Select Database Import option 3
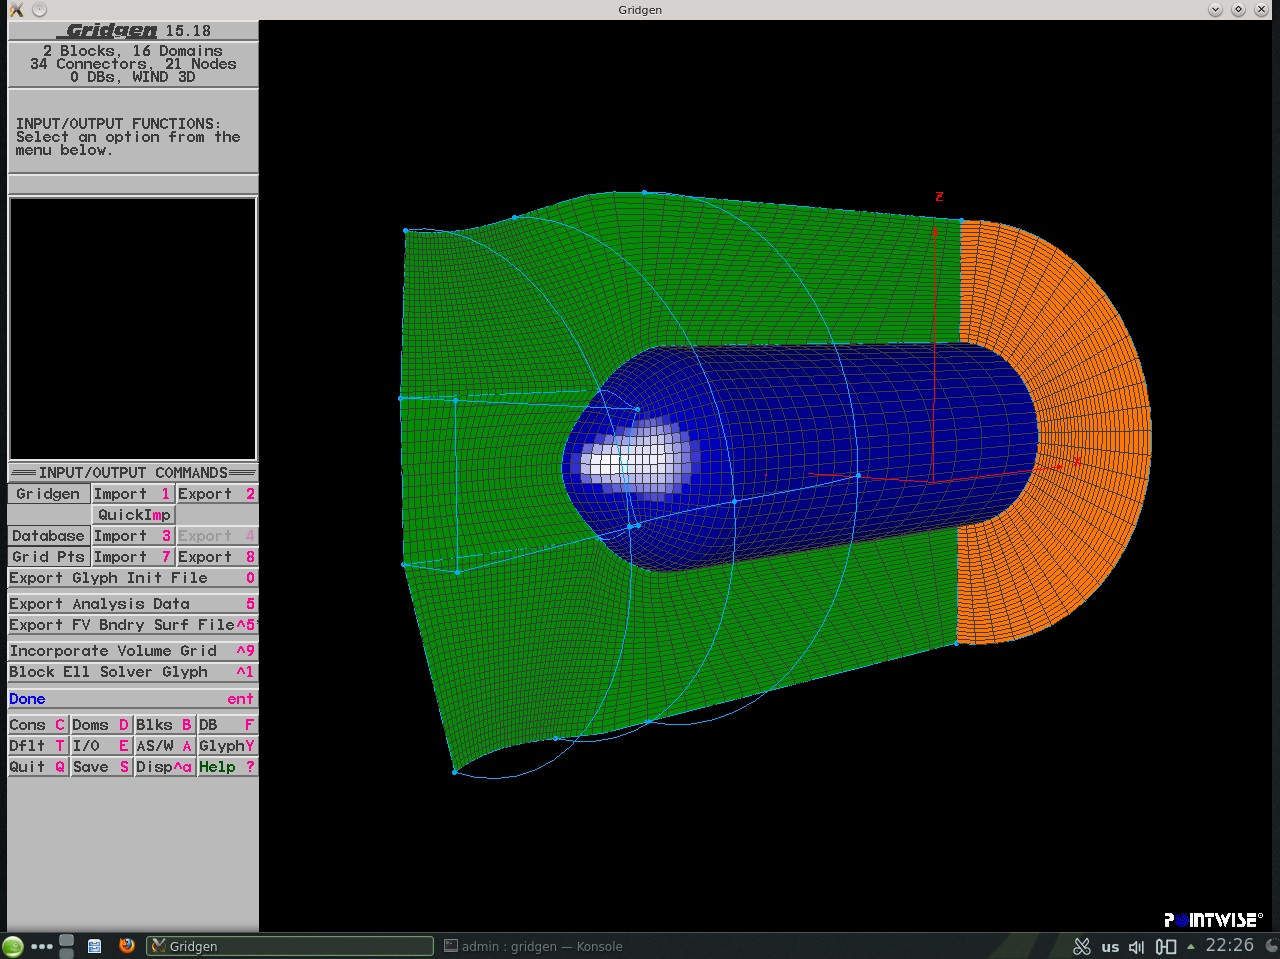 pos(133,536)
